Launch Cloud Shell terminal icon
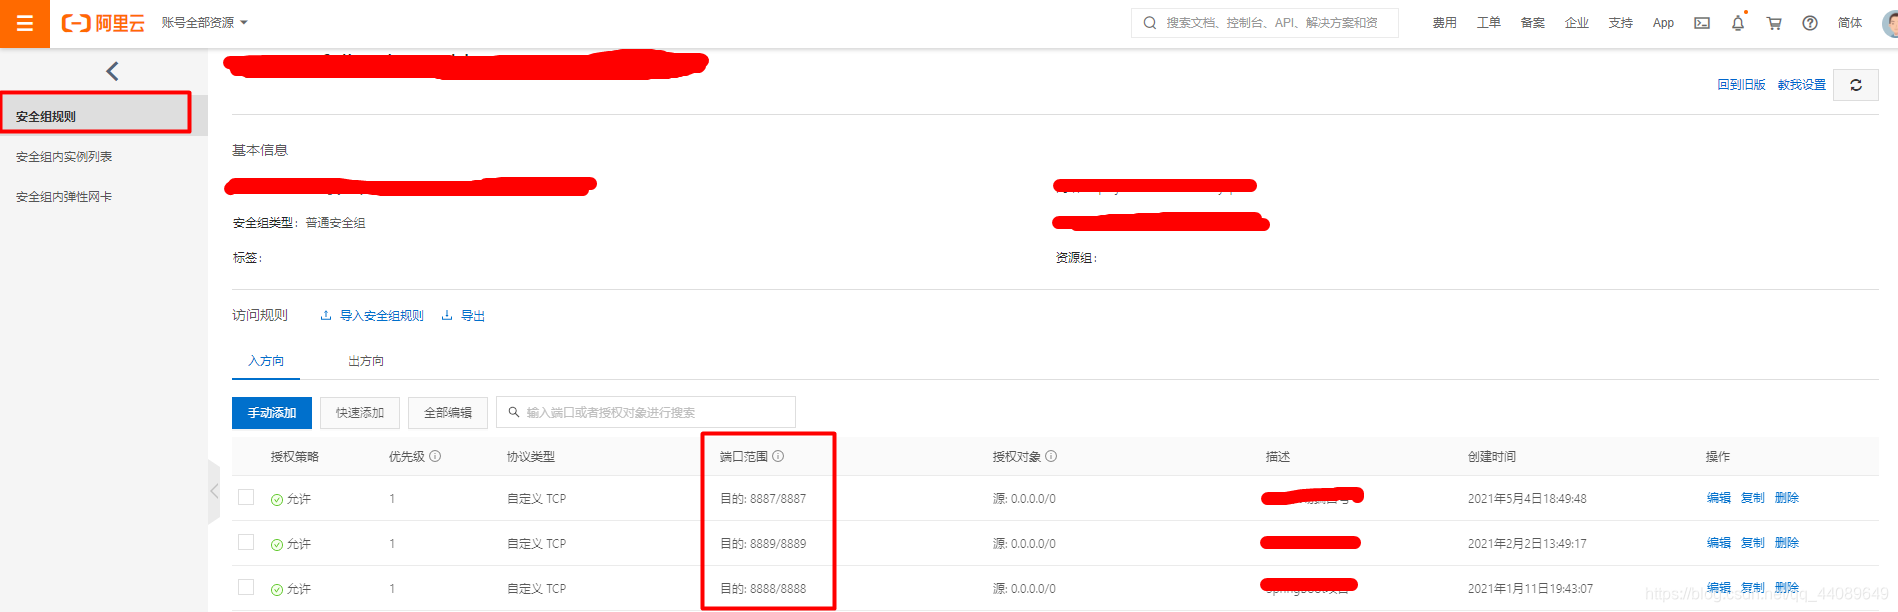Viewport: 1898px width, 612px height. coord(1702,23)
